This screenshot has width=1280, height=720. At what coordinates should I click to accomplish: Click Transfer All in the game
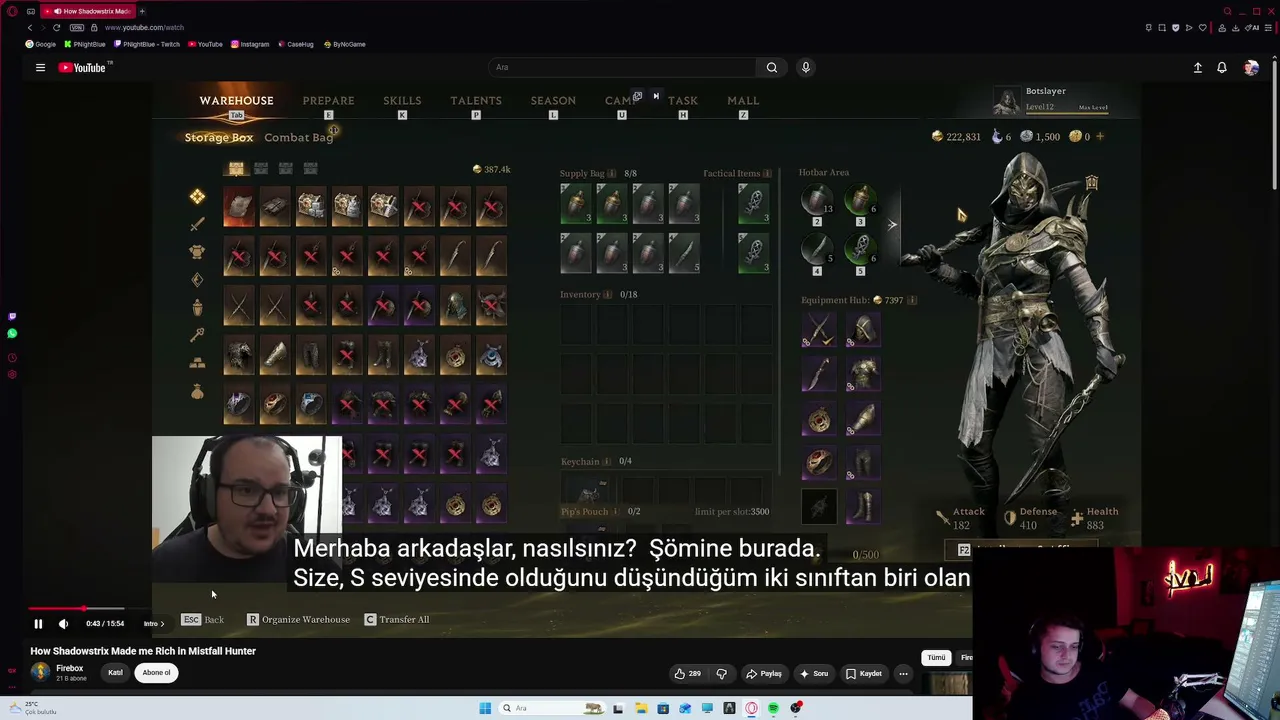pos(397,620)
